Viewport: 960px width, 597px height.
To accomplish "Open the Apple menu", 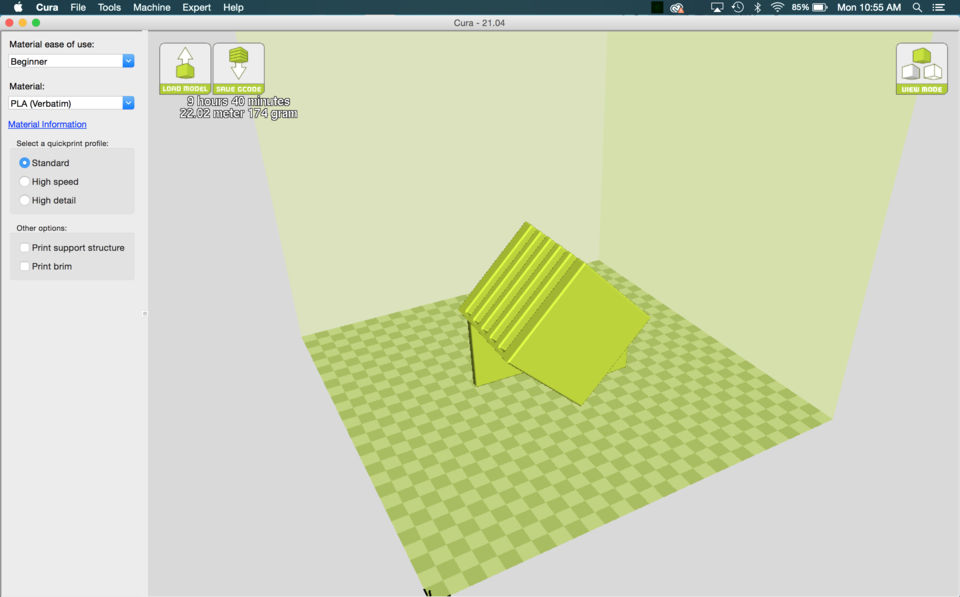I will point(17,7).
